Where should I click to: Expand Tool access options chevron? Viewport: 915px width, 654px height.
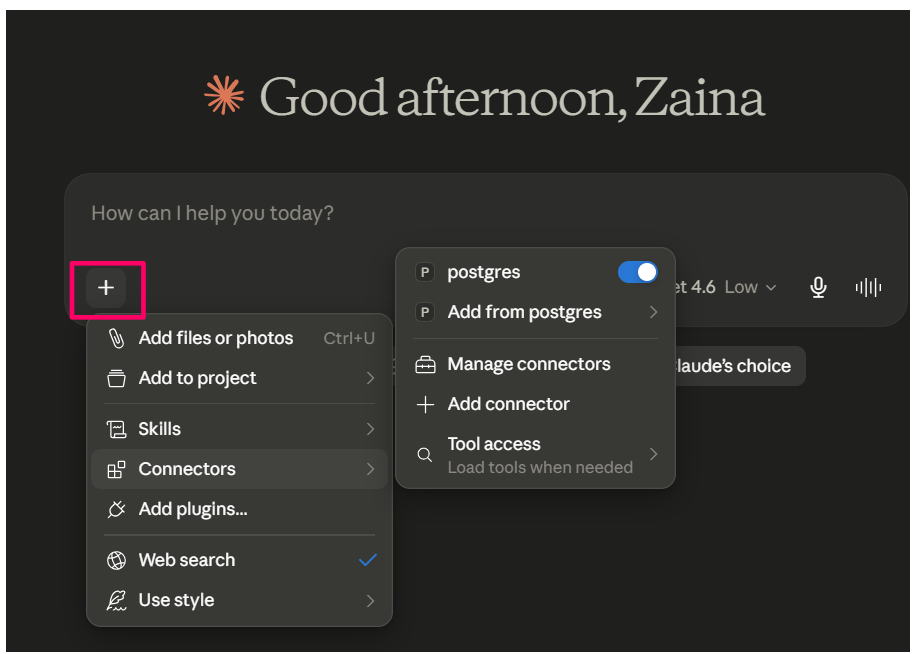pos(653,454)
